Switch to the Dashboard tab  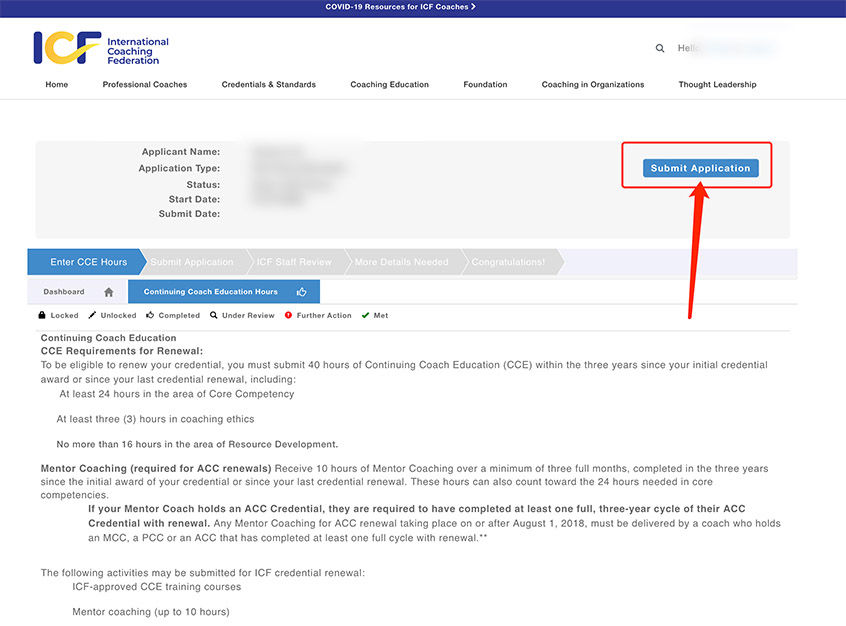64,292
